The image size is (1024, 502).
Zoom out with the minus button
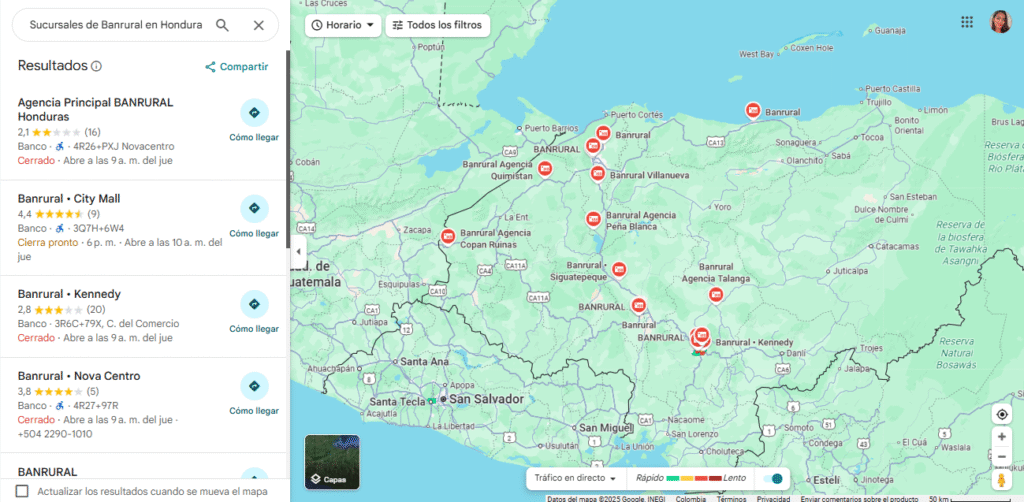(1002, 457)
